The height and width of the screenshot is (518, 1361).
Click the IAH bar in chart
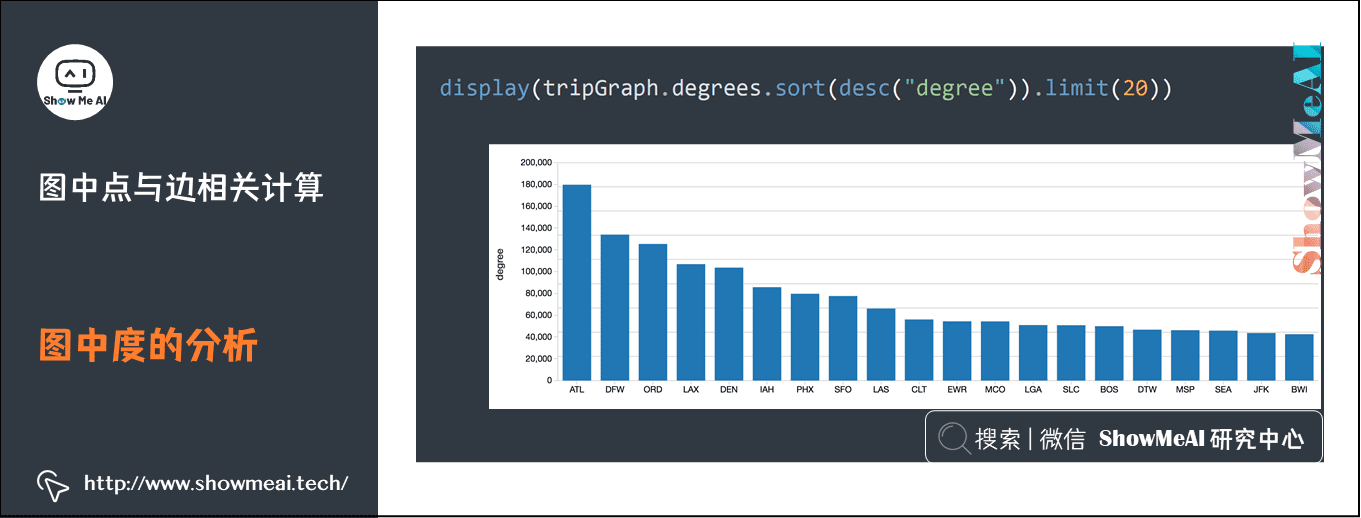(767, 333)
